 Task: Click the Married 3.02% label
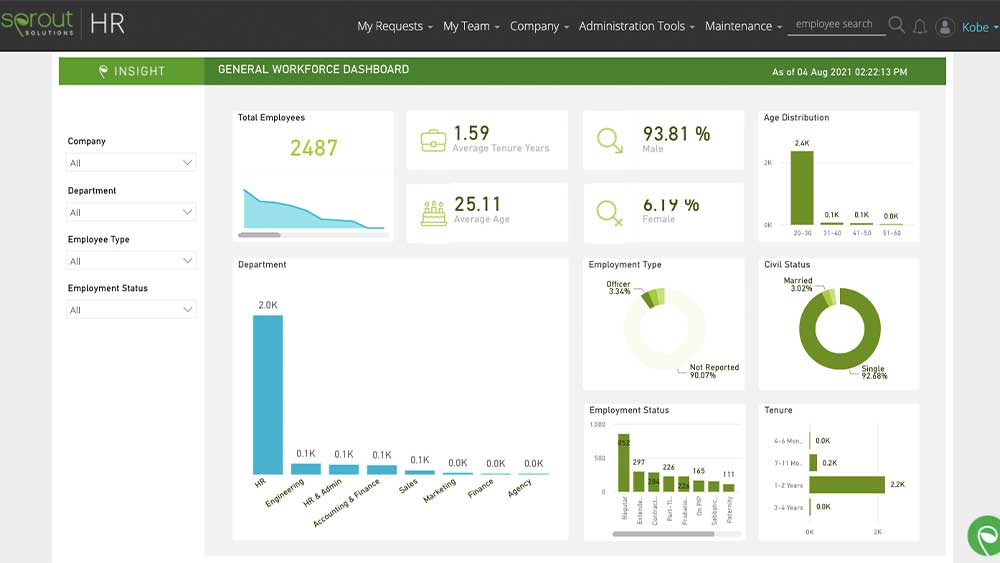pos(798,284)
